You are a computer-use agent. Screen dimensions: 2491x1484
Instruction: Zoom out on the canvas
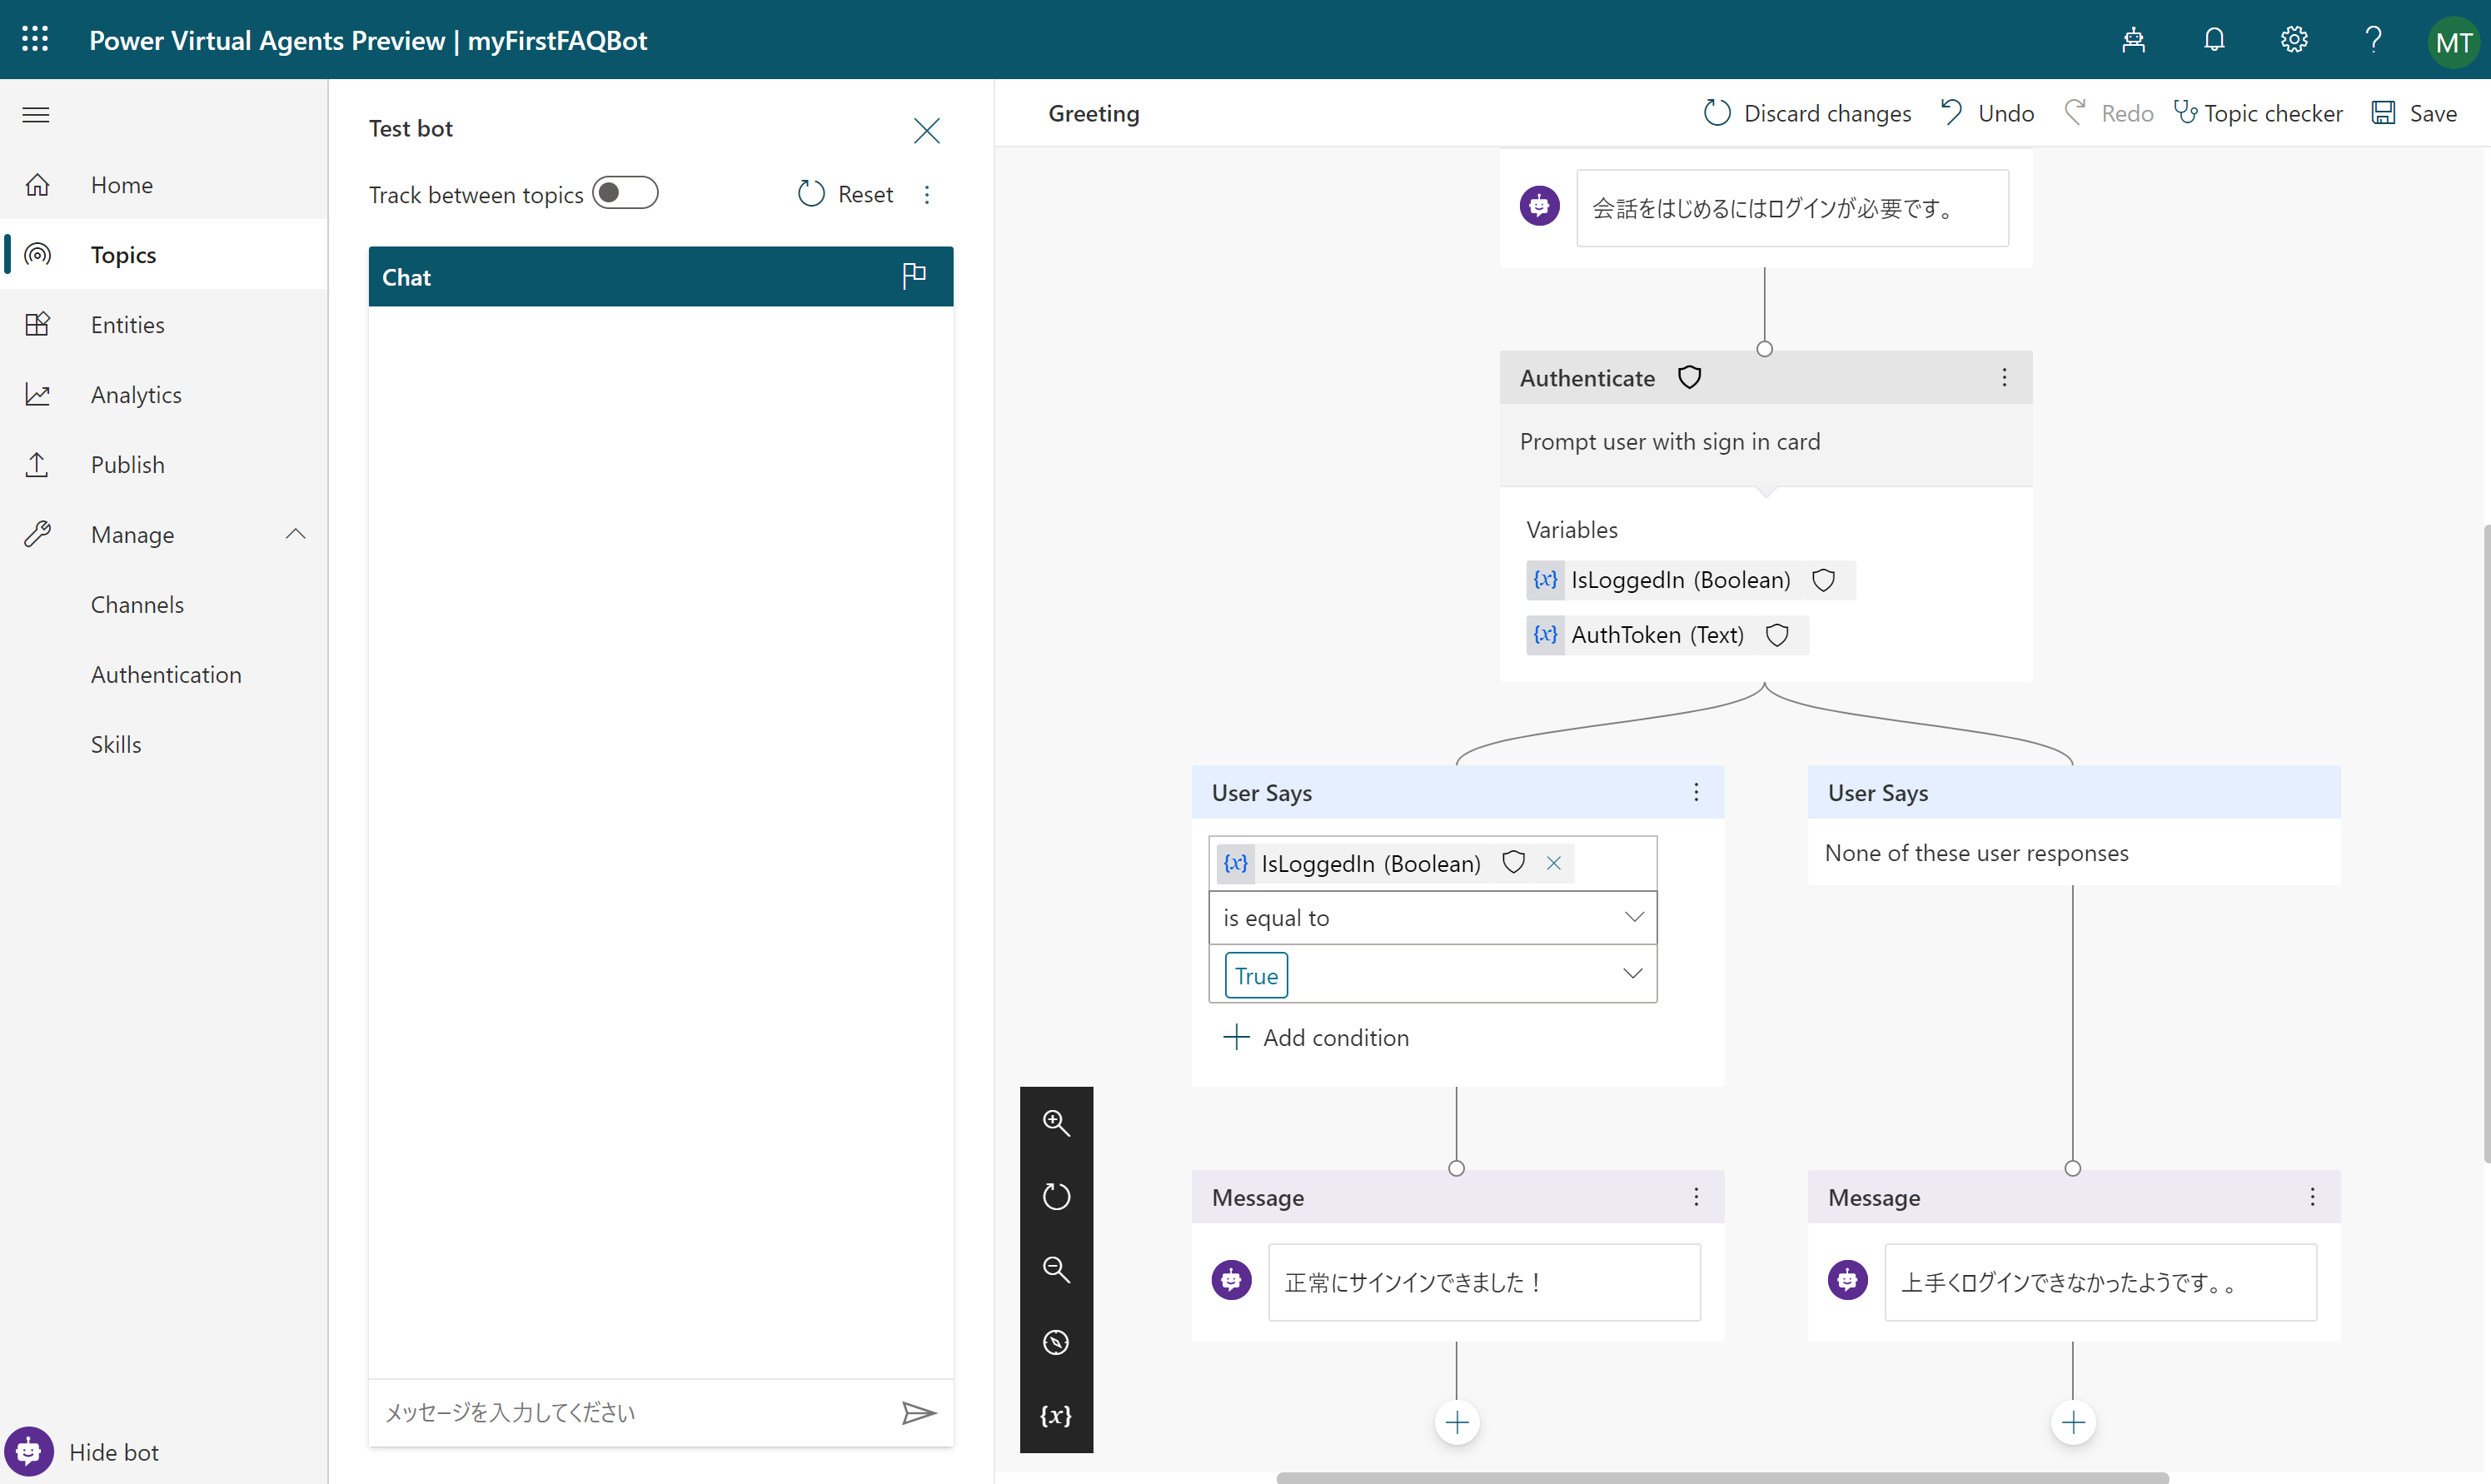click(1056, 1269)
